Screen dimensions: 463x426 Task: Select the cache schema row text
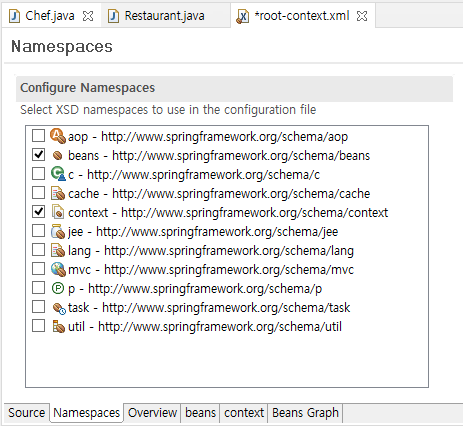219,194
